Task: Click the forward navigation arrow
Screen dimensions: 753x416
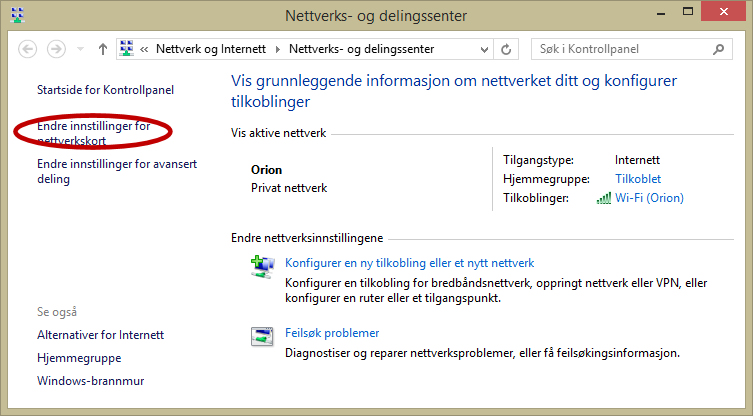Action: pos(57,48)
